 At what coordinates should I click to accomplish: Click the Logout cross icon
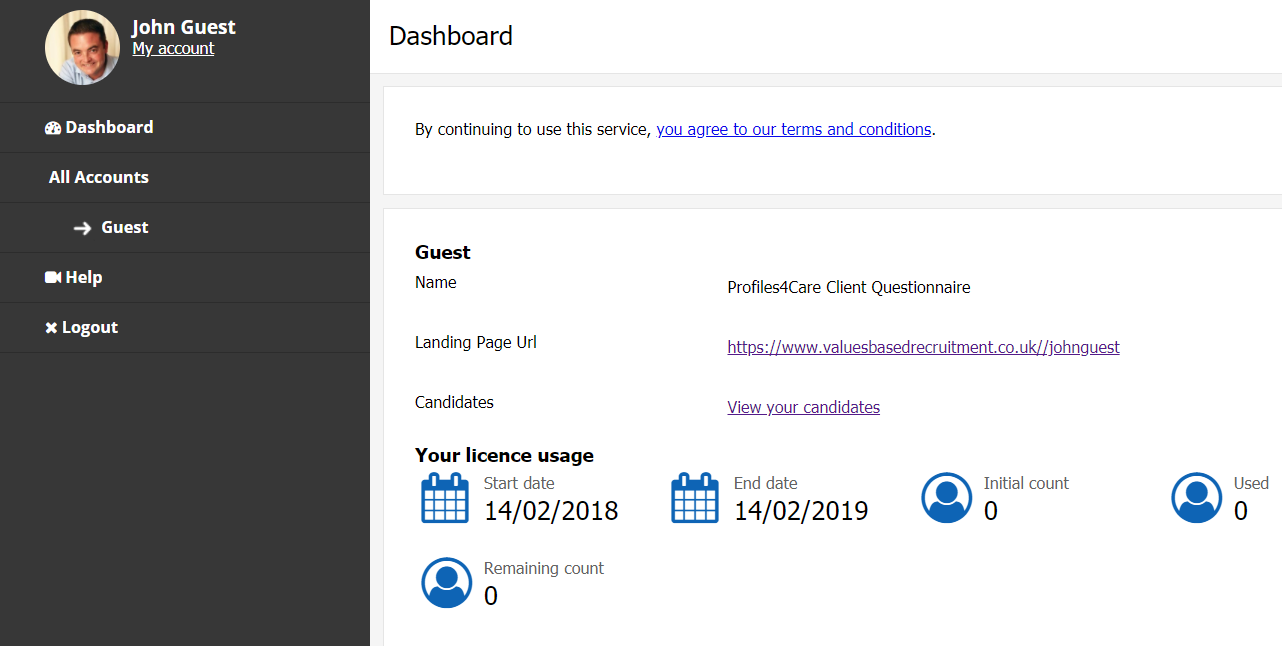tap(51, 328)
